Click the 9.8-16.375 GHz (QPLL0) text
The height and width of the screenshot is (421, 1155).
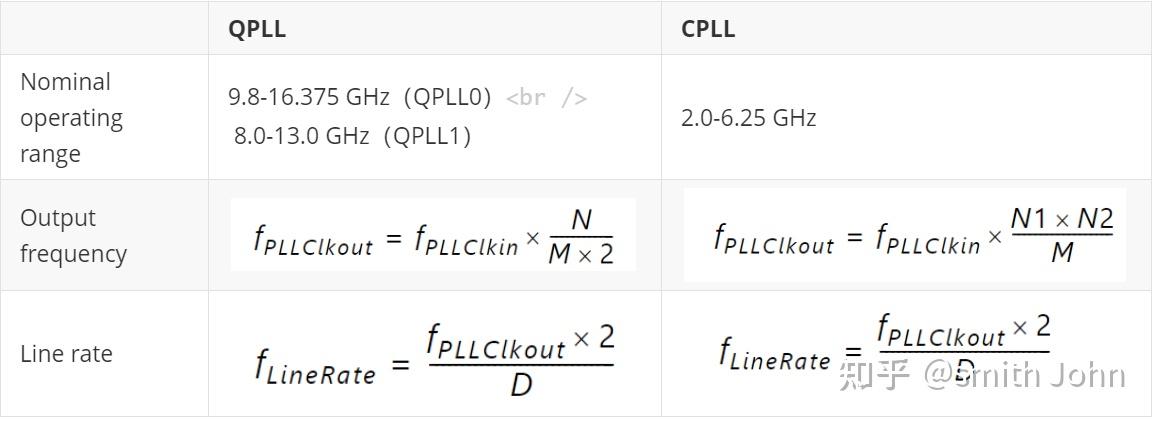click(360, 98)
